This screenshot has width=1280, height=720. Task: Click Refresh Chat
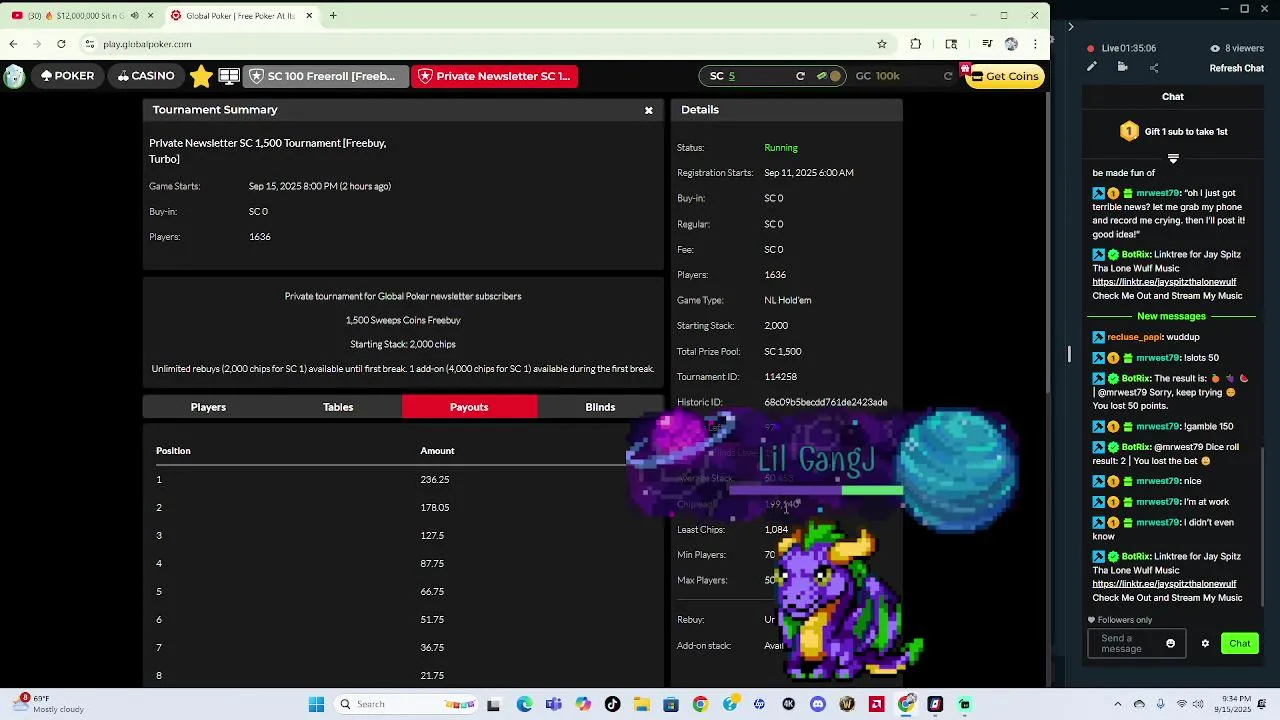click(x=1237, y=69)
